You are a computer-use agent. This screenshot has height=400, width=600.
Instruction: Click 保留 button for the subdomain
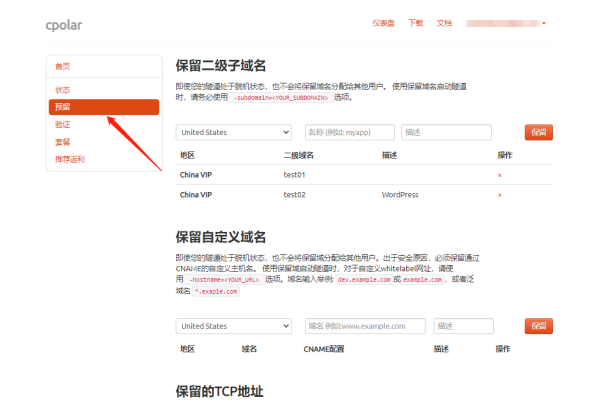(x=538, y=132)
